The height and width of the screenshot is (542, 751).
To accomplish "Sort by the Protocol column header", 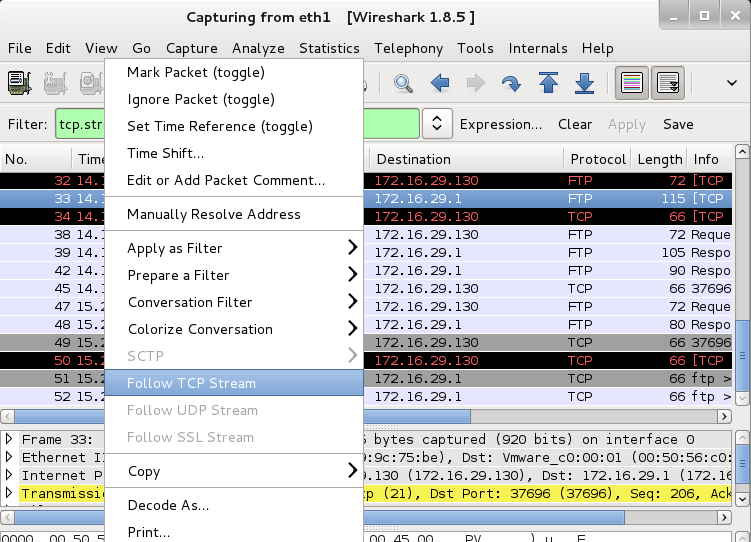I will click(x=598, y=159).
